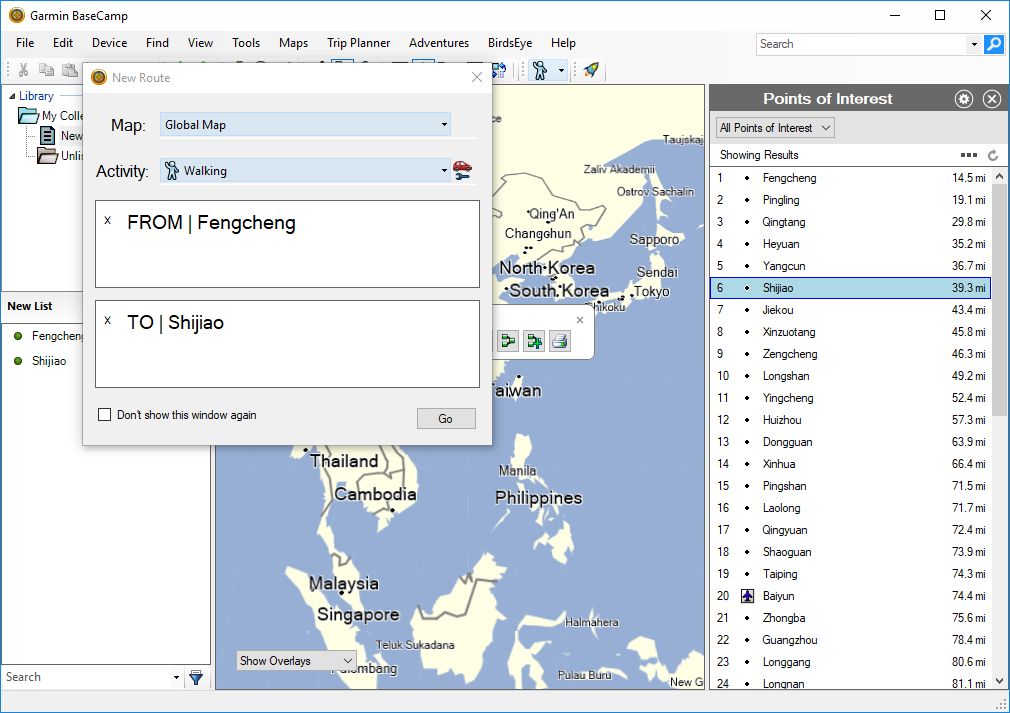Expand the bottom-left Search dropdown arrow
This screenshot has height=713, width=1010.
176,678
